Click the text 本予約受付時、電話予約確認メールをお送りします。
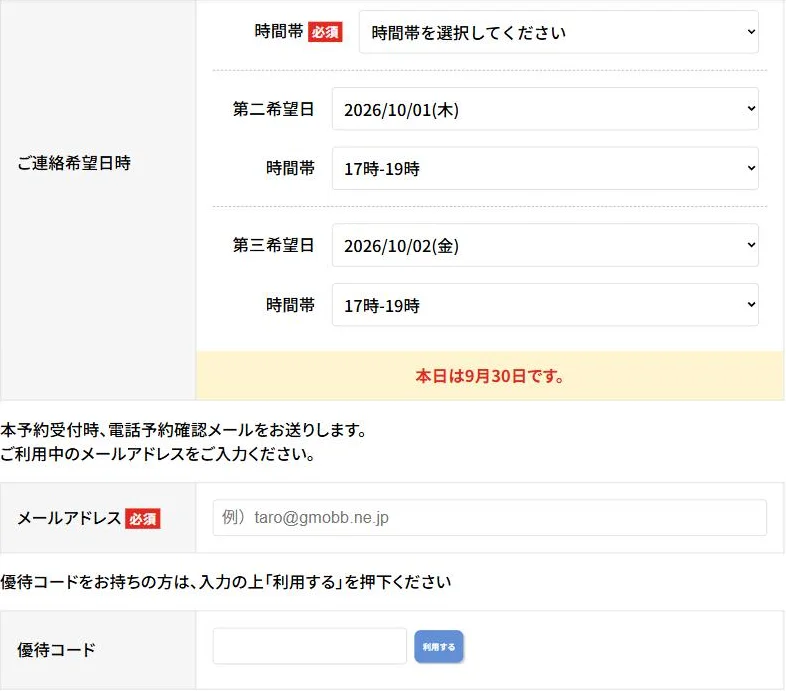This screenshot has width=786, height=691. 184,430
